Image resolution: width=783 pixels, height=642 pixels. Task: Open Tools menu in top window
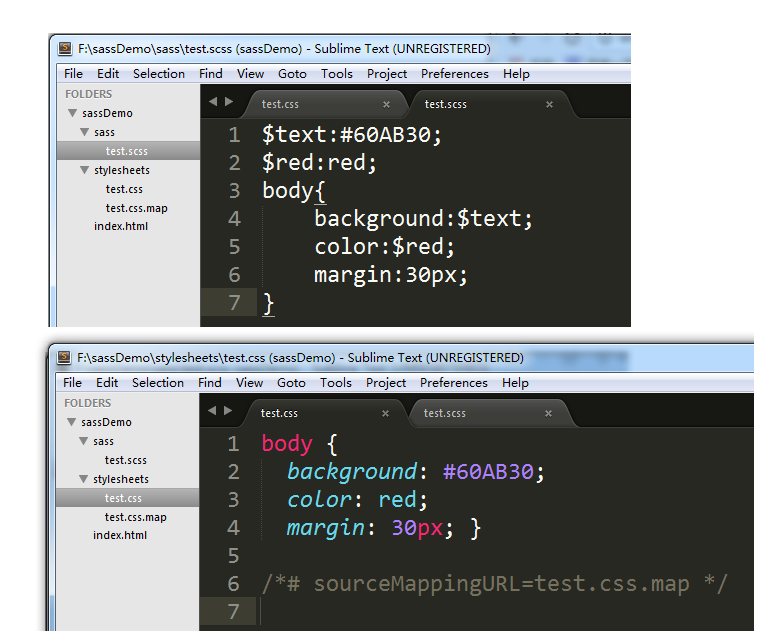[x=337, y=74]
